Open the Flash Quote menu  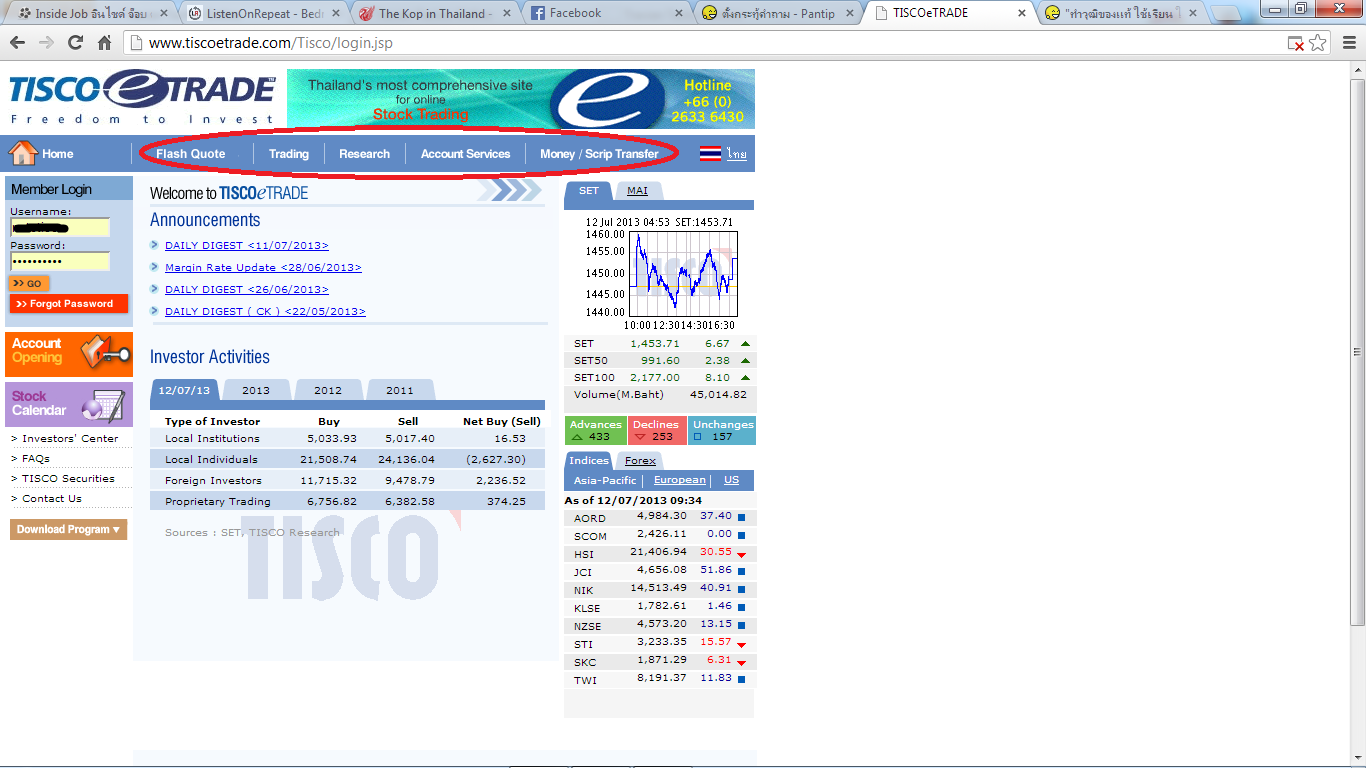pyautogui.click(x=191, y=154)
